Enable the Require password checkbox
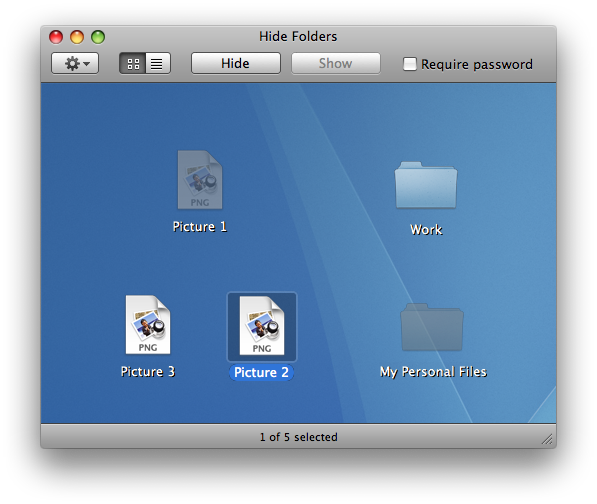Screen dimensions: 597x504 410,64
